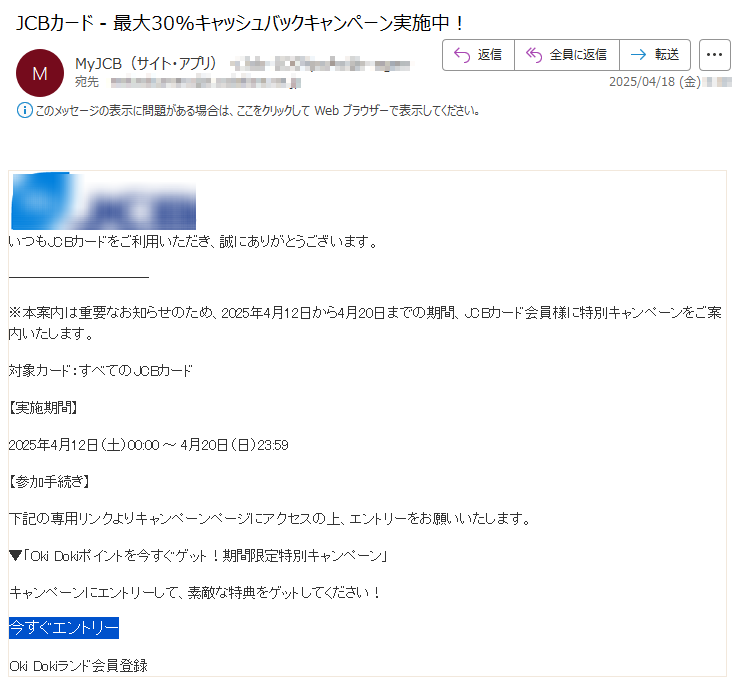This screenshot has width=733, height=684.
Task: Select the sender name MyJCB(サイト・アプリ)
Action: (146, 64)
